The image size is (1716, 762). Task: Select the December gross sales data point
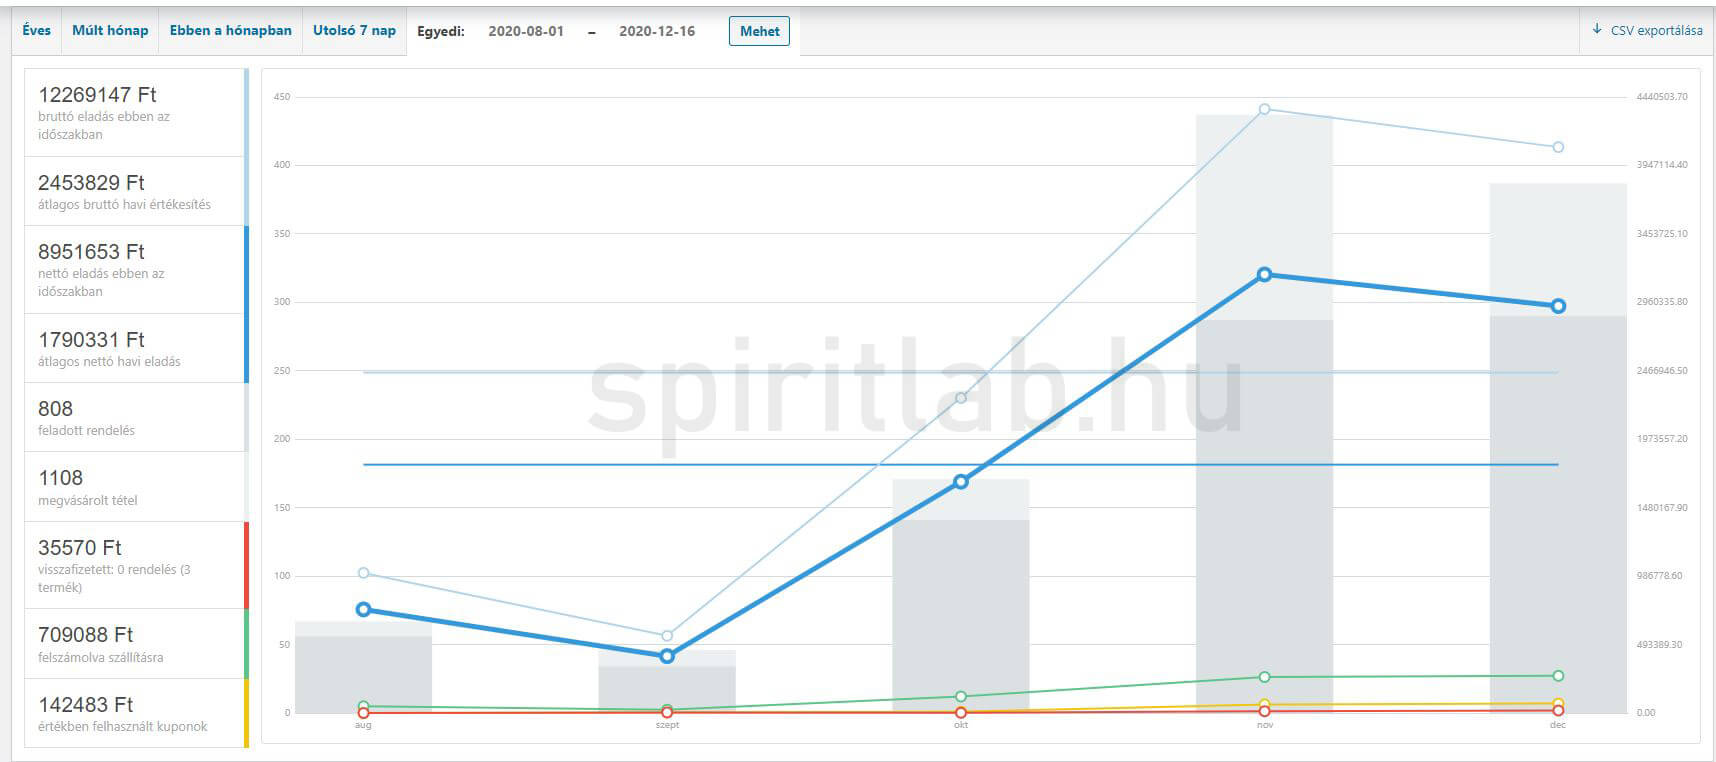tap(1558, 147)
